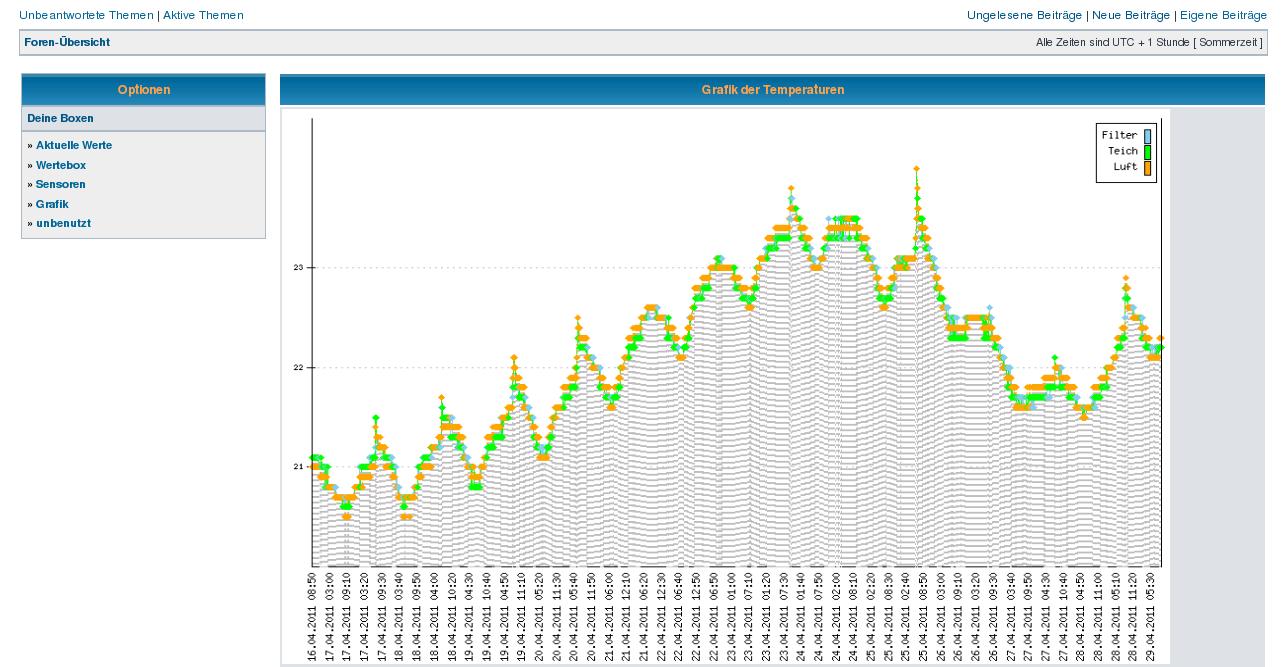Click the green Teich legend swatch

point(1147,151)
